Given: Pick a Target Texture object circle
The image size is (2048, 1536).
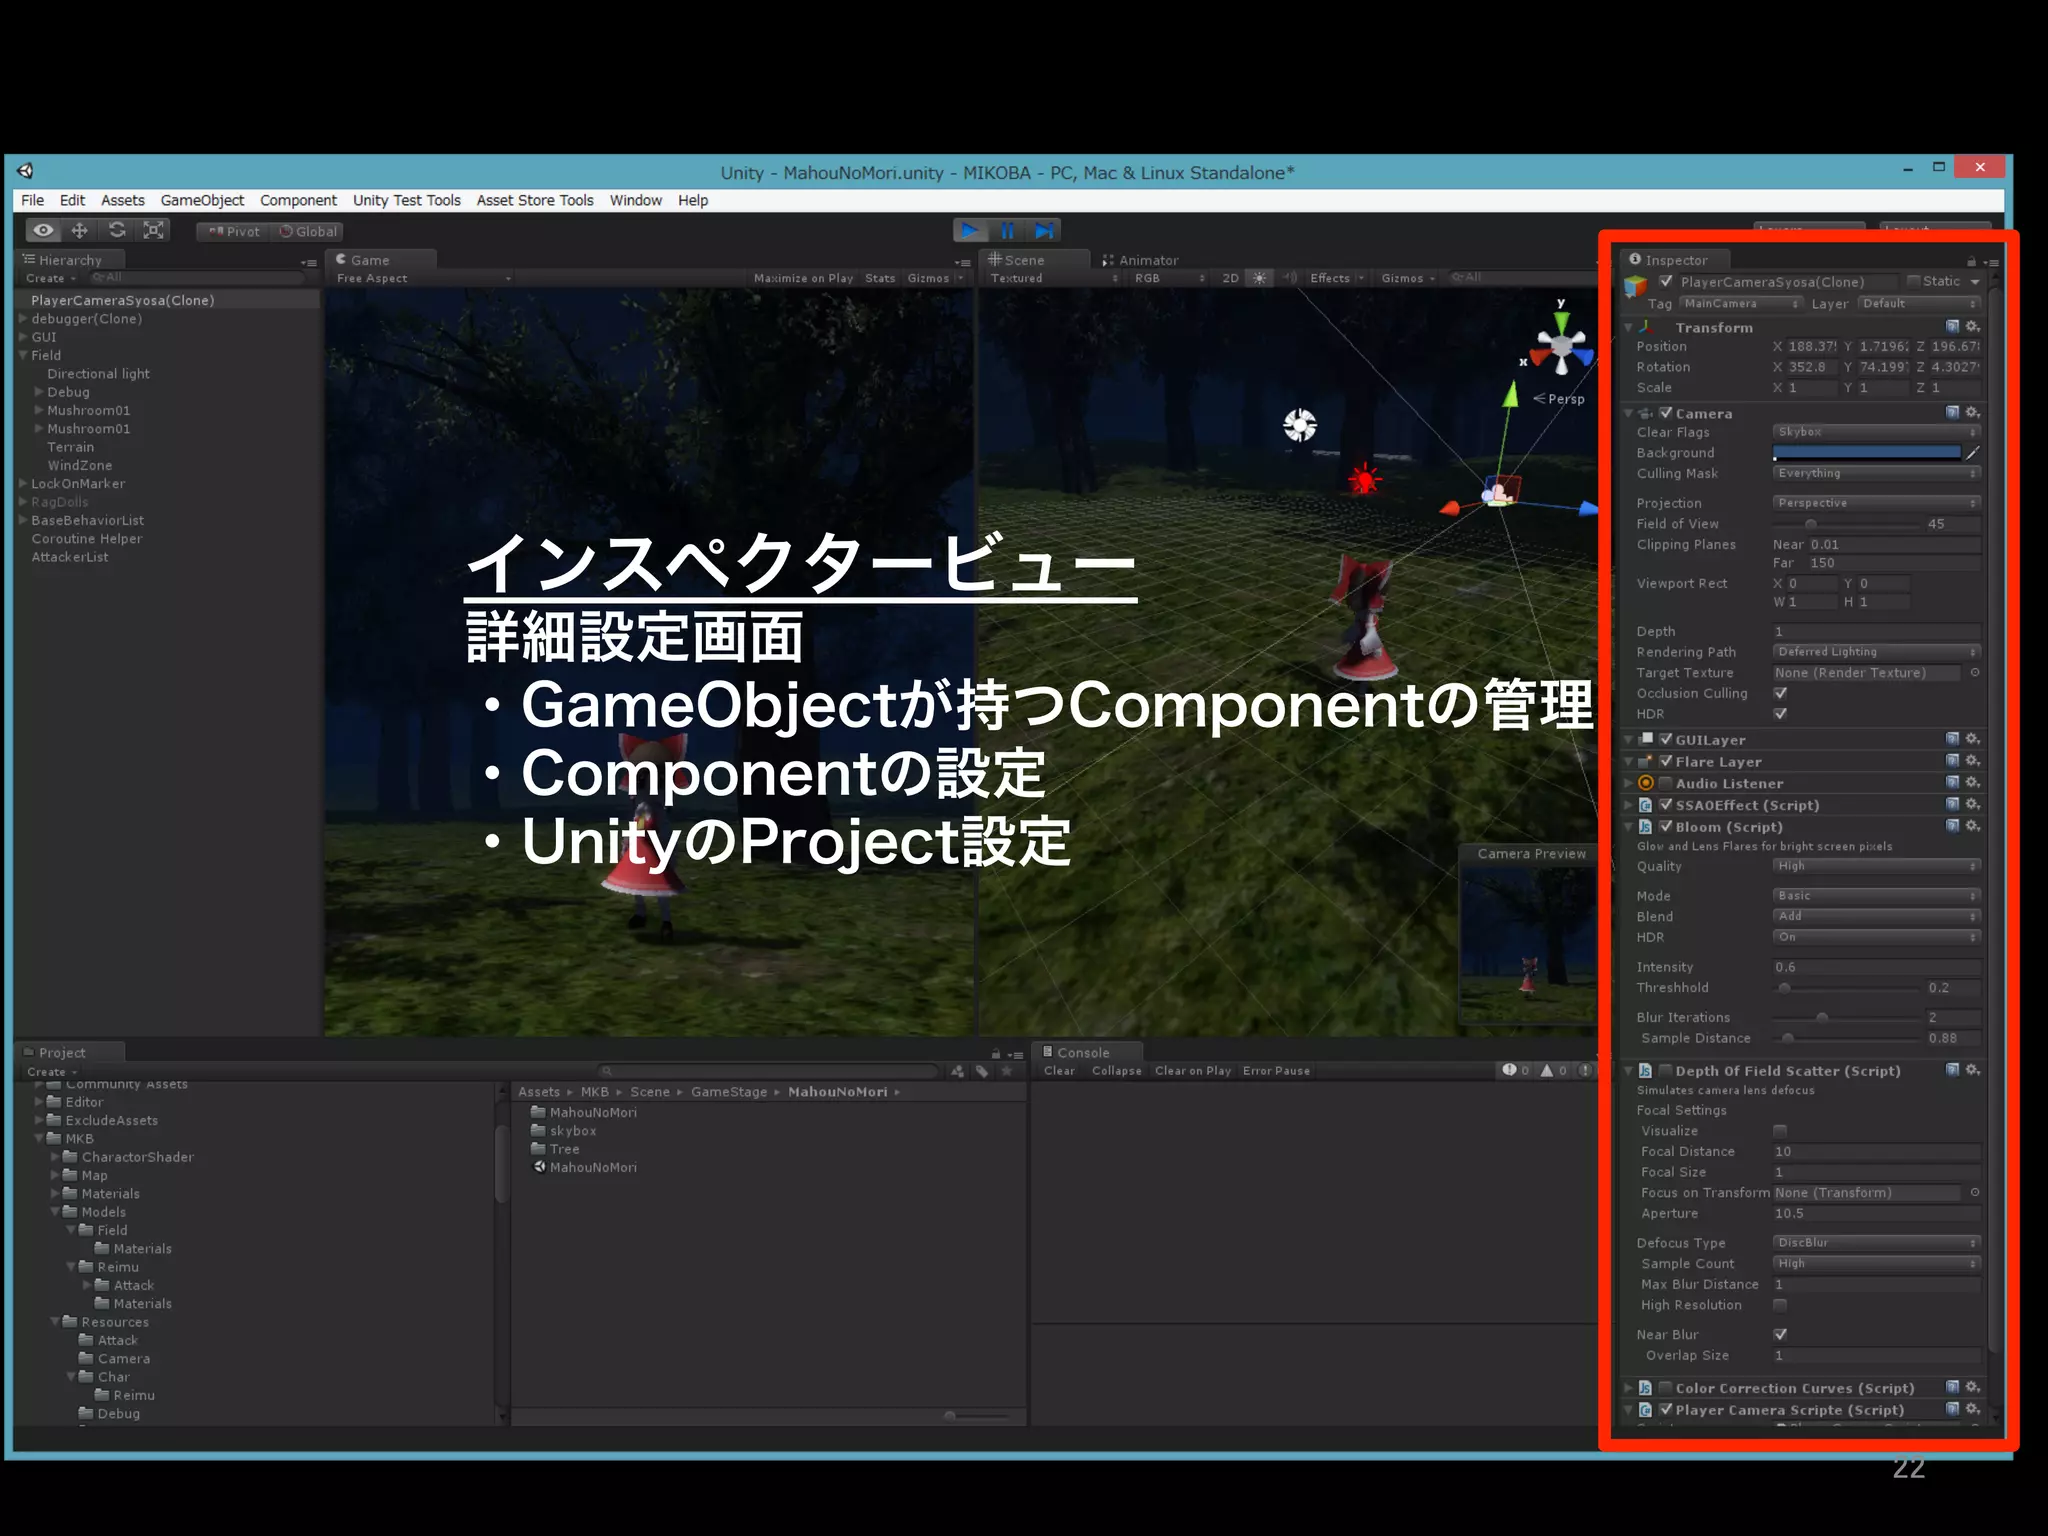Looking at the screenshot, I should point(1975,673).
